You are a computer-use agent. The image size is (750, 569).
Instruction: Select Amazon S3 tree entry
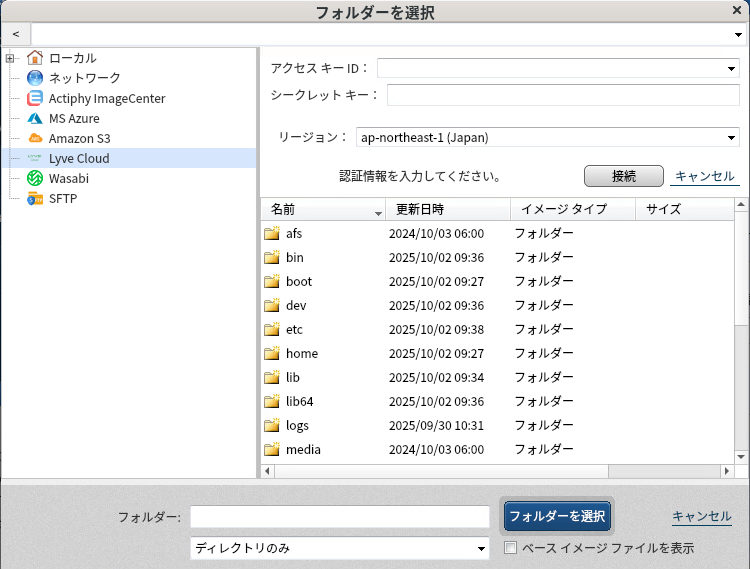pyautogui.click(x=80, y=139)
